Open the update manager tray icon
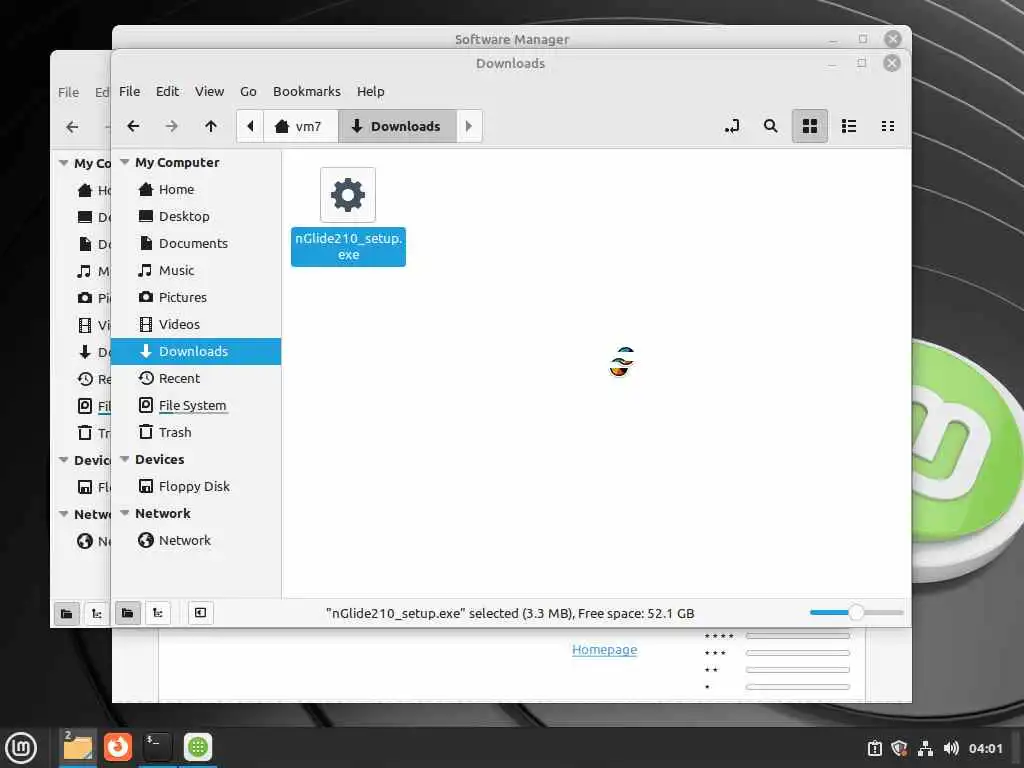Image resolution: width=1024 pixels, height=768 pixels. [874, 748]
